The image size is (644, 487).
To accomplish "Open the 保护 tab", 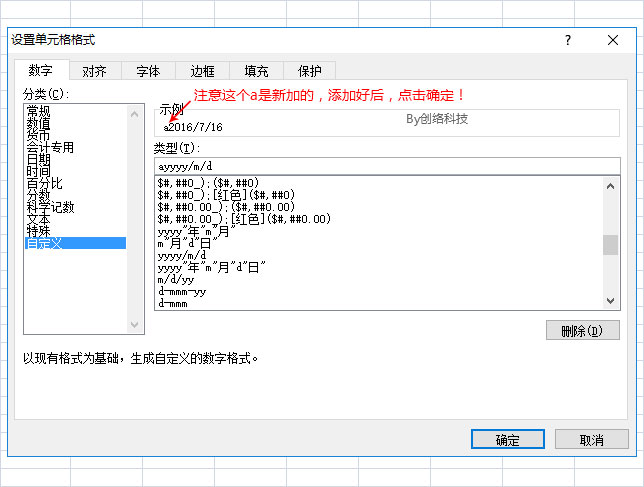I will [309, 72].
